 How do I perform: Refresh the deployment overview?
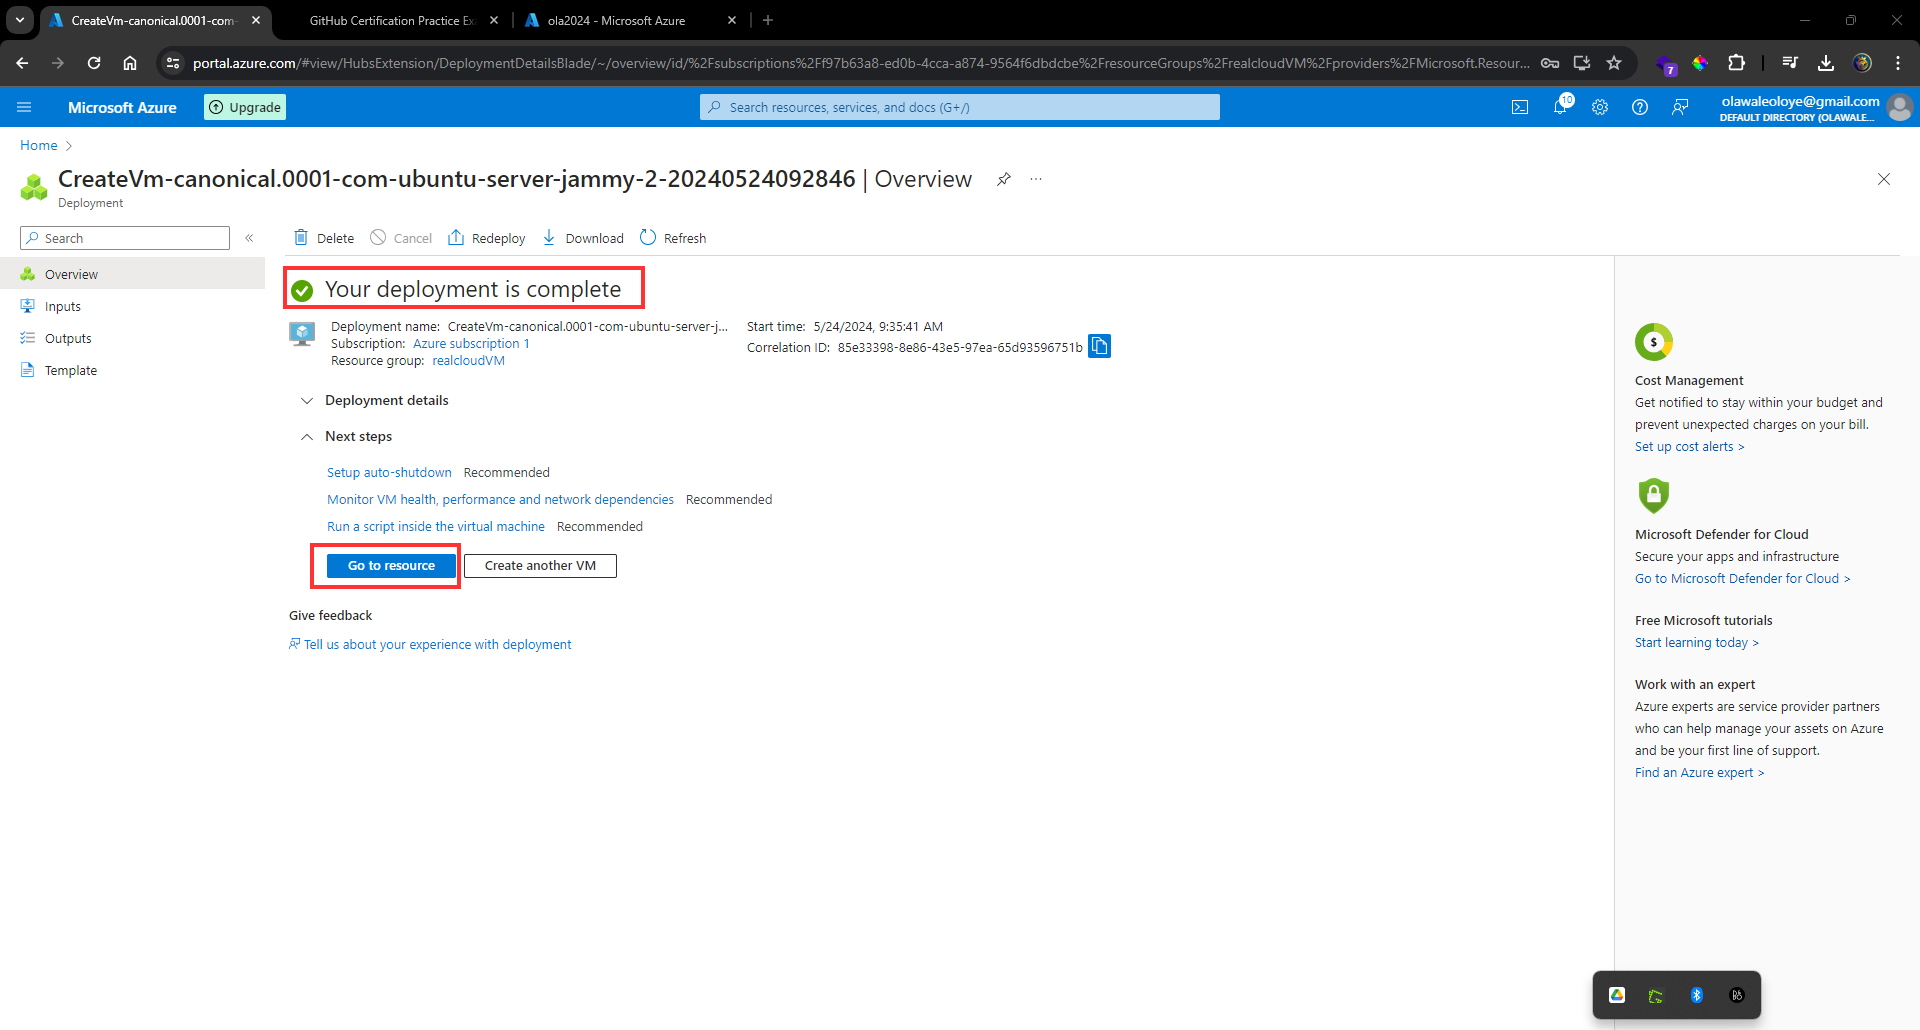tap(673, 238)
